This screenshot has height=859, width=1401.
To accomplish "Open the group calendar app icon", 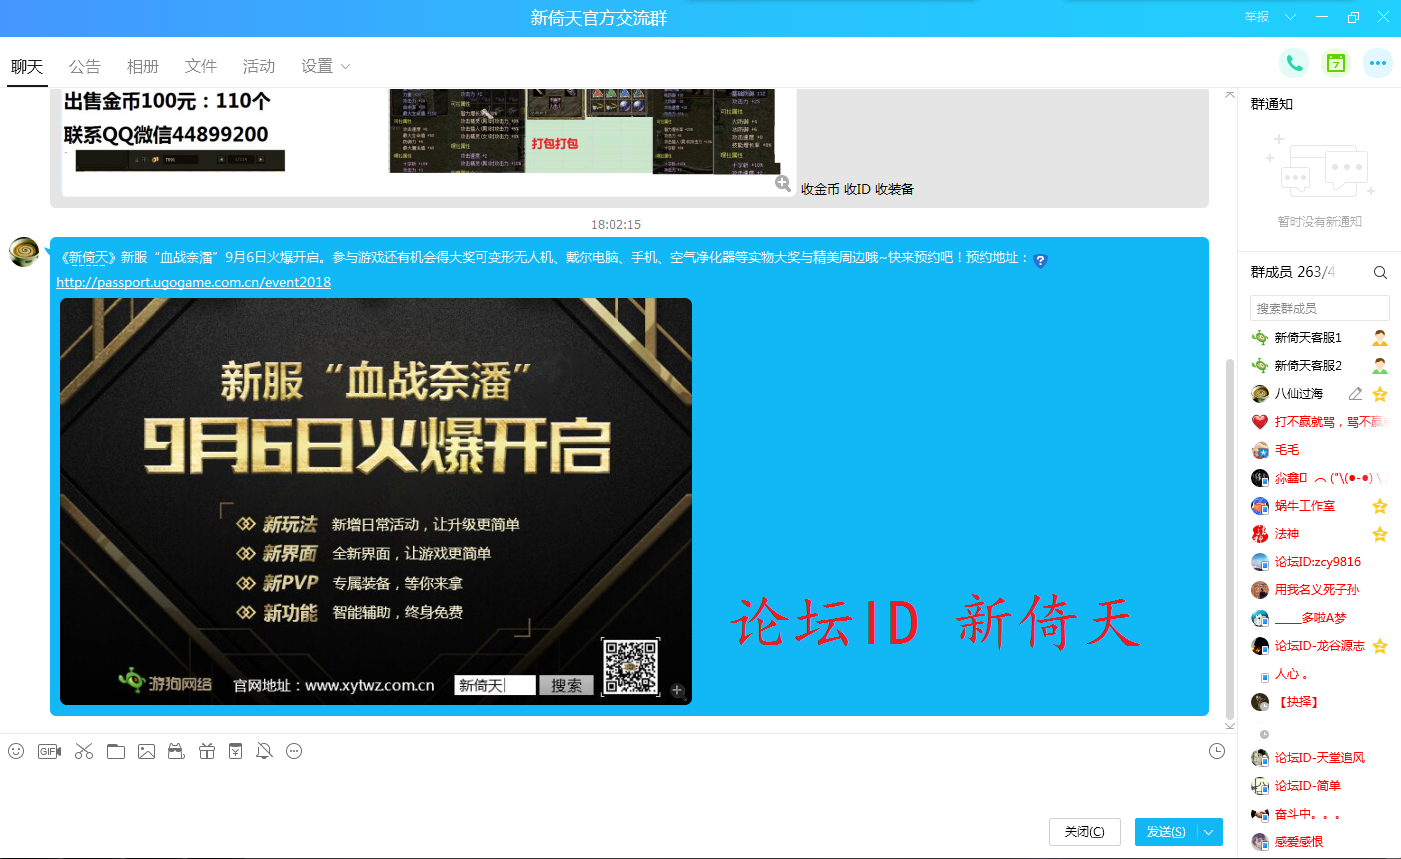I will pos(1336,63).
